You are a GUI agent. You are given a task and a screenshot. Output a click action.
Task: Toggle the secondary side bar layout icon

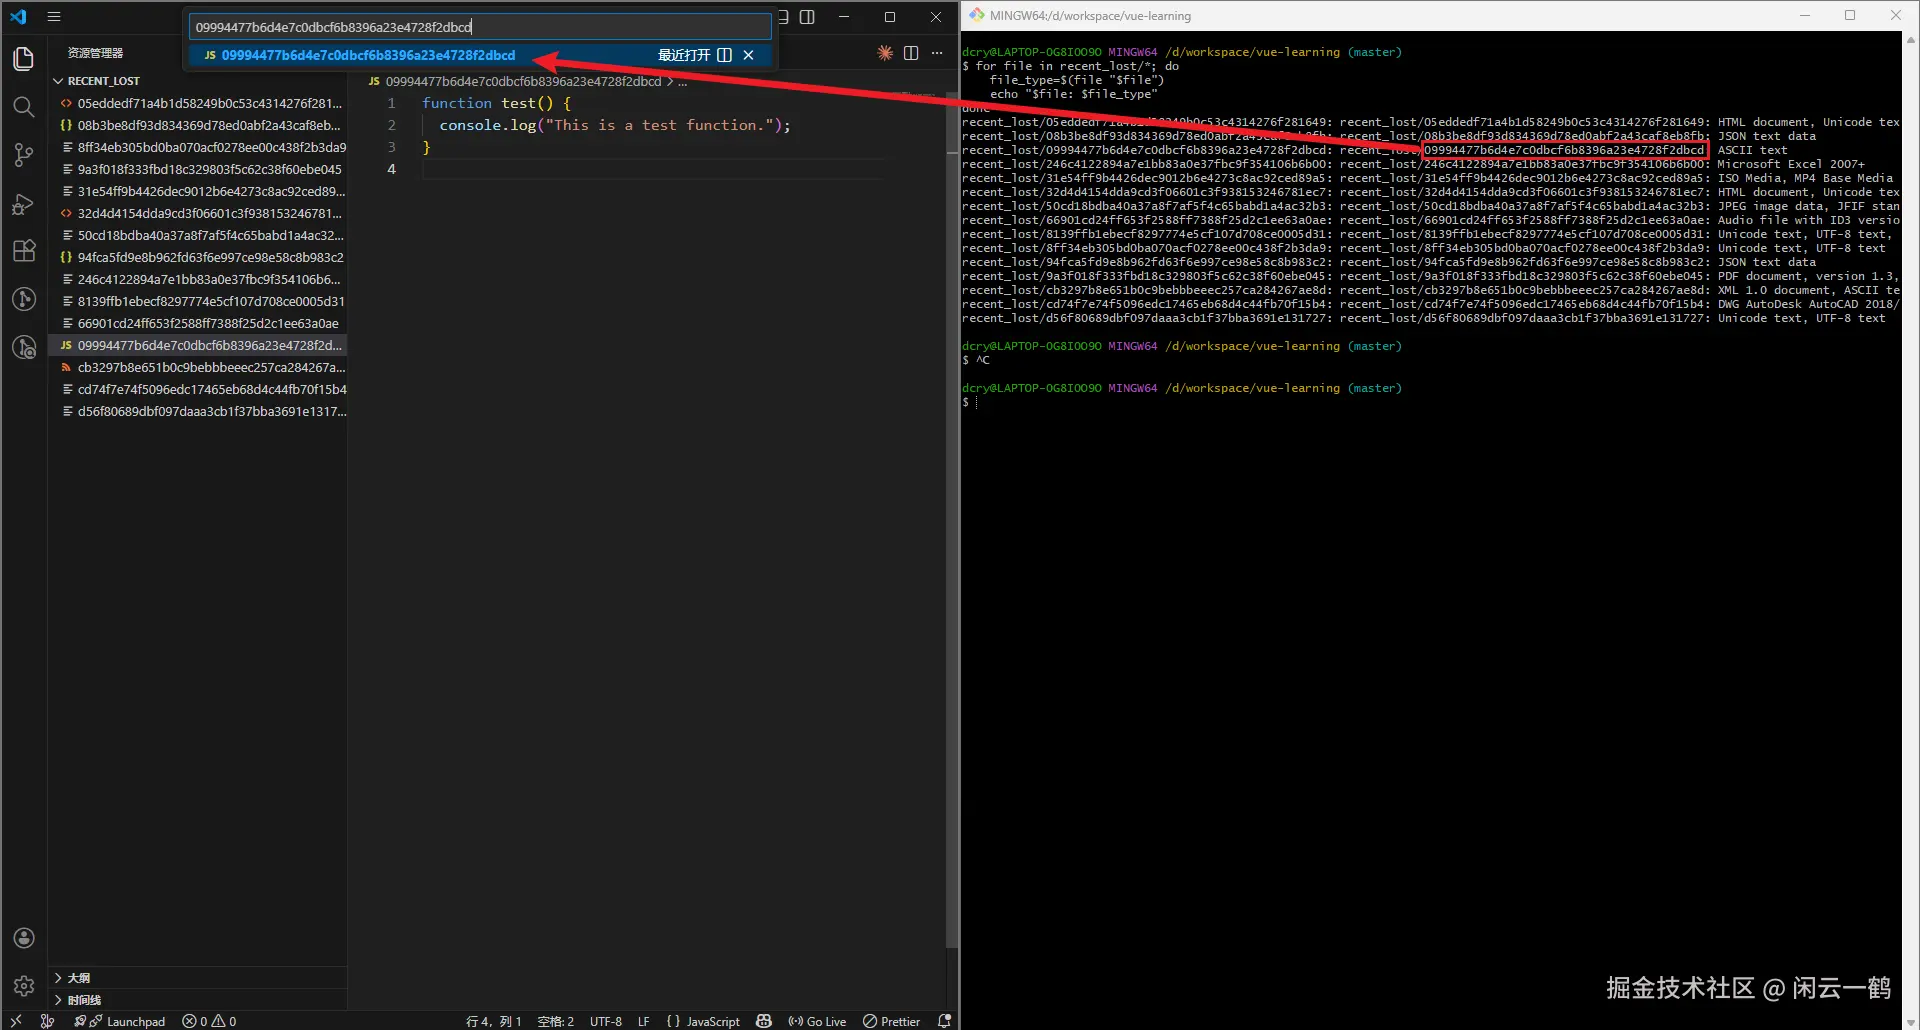(807, 17)
